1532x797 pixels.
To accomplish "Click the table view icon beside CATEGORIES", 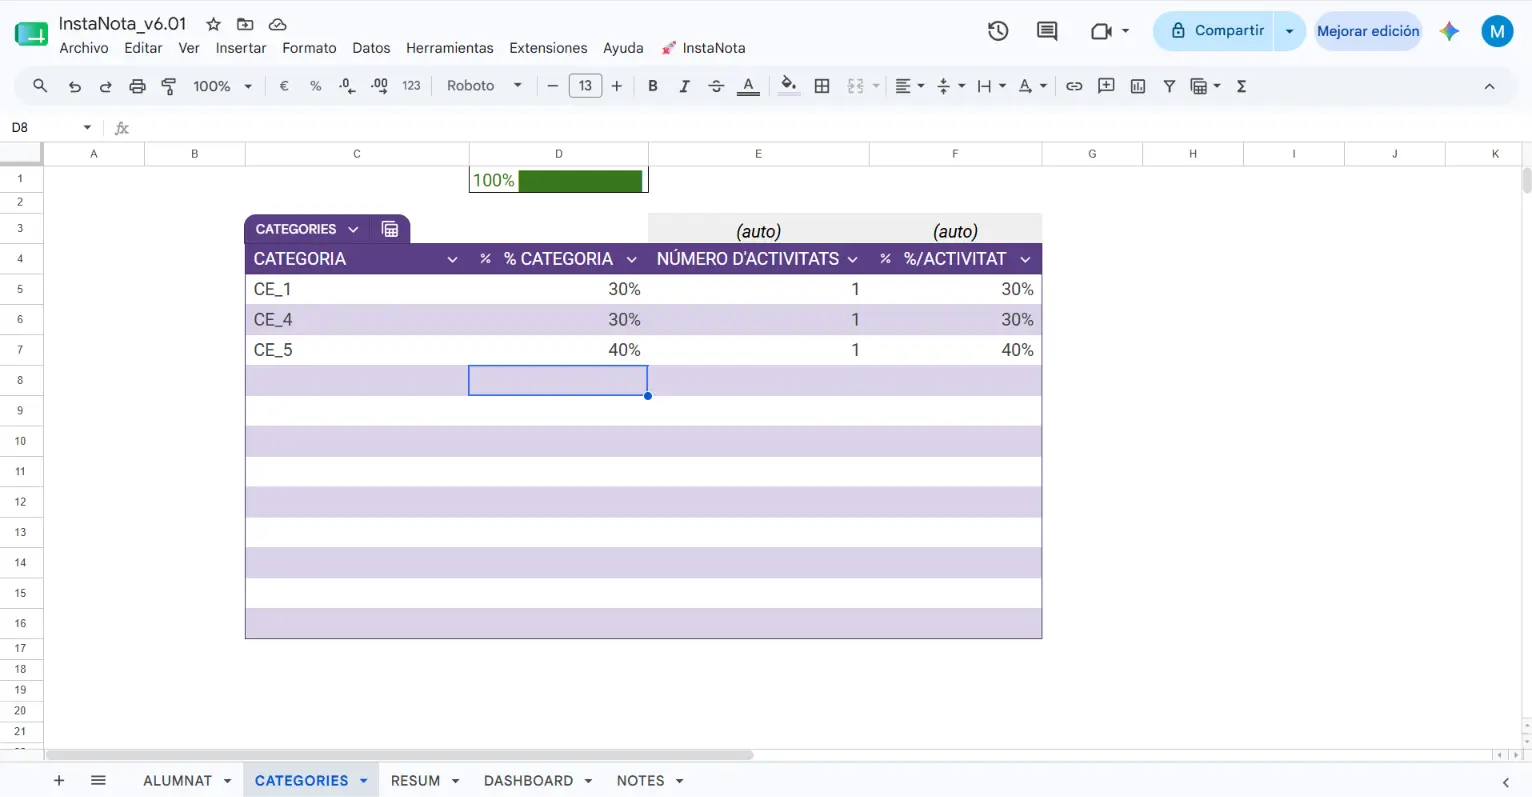I will (390, 229).
